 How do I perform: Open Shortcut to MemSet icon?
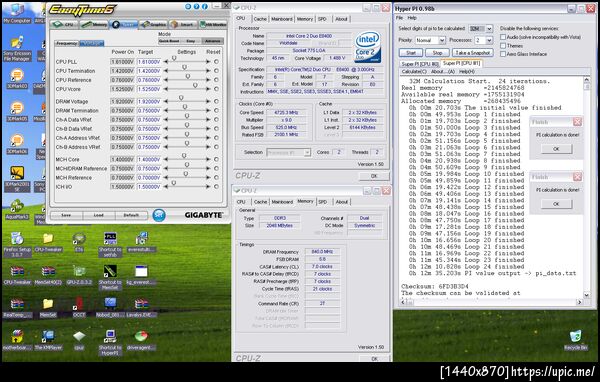click(x=110, y=277)
